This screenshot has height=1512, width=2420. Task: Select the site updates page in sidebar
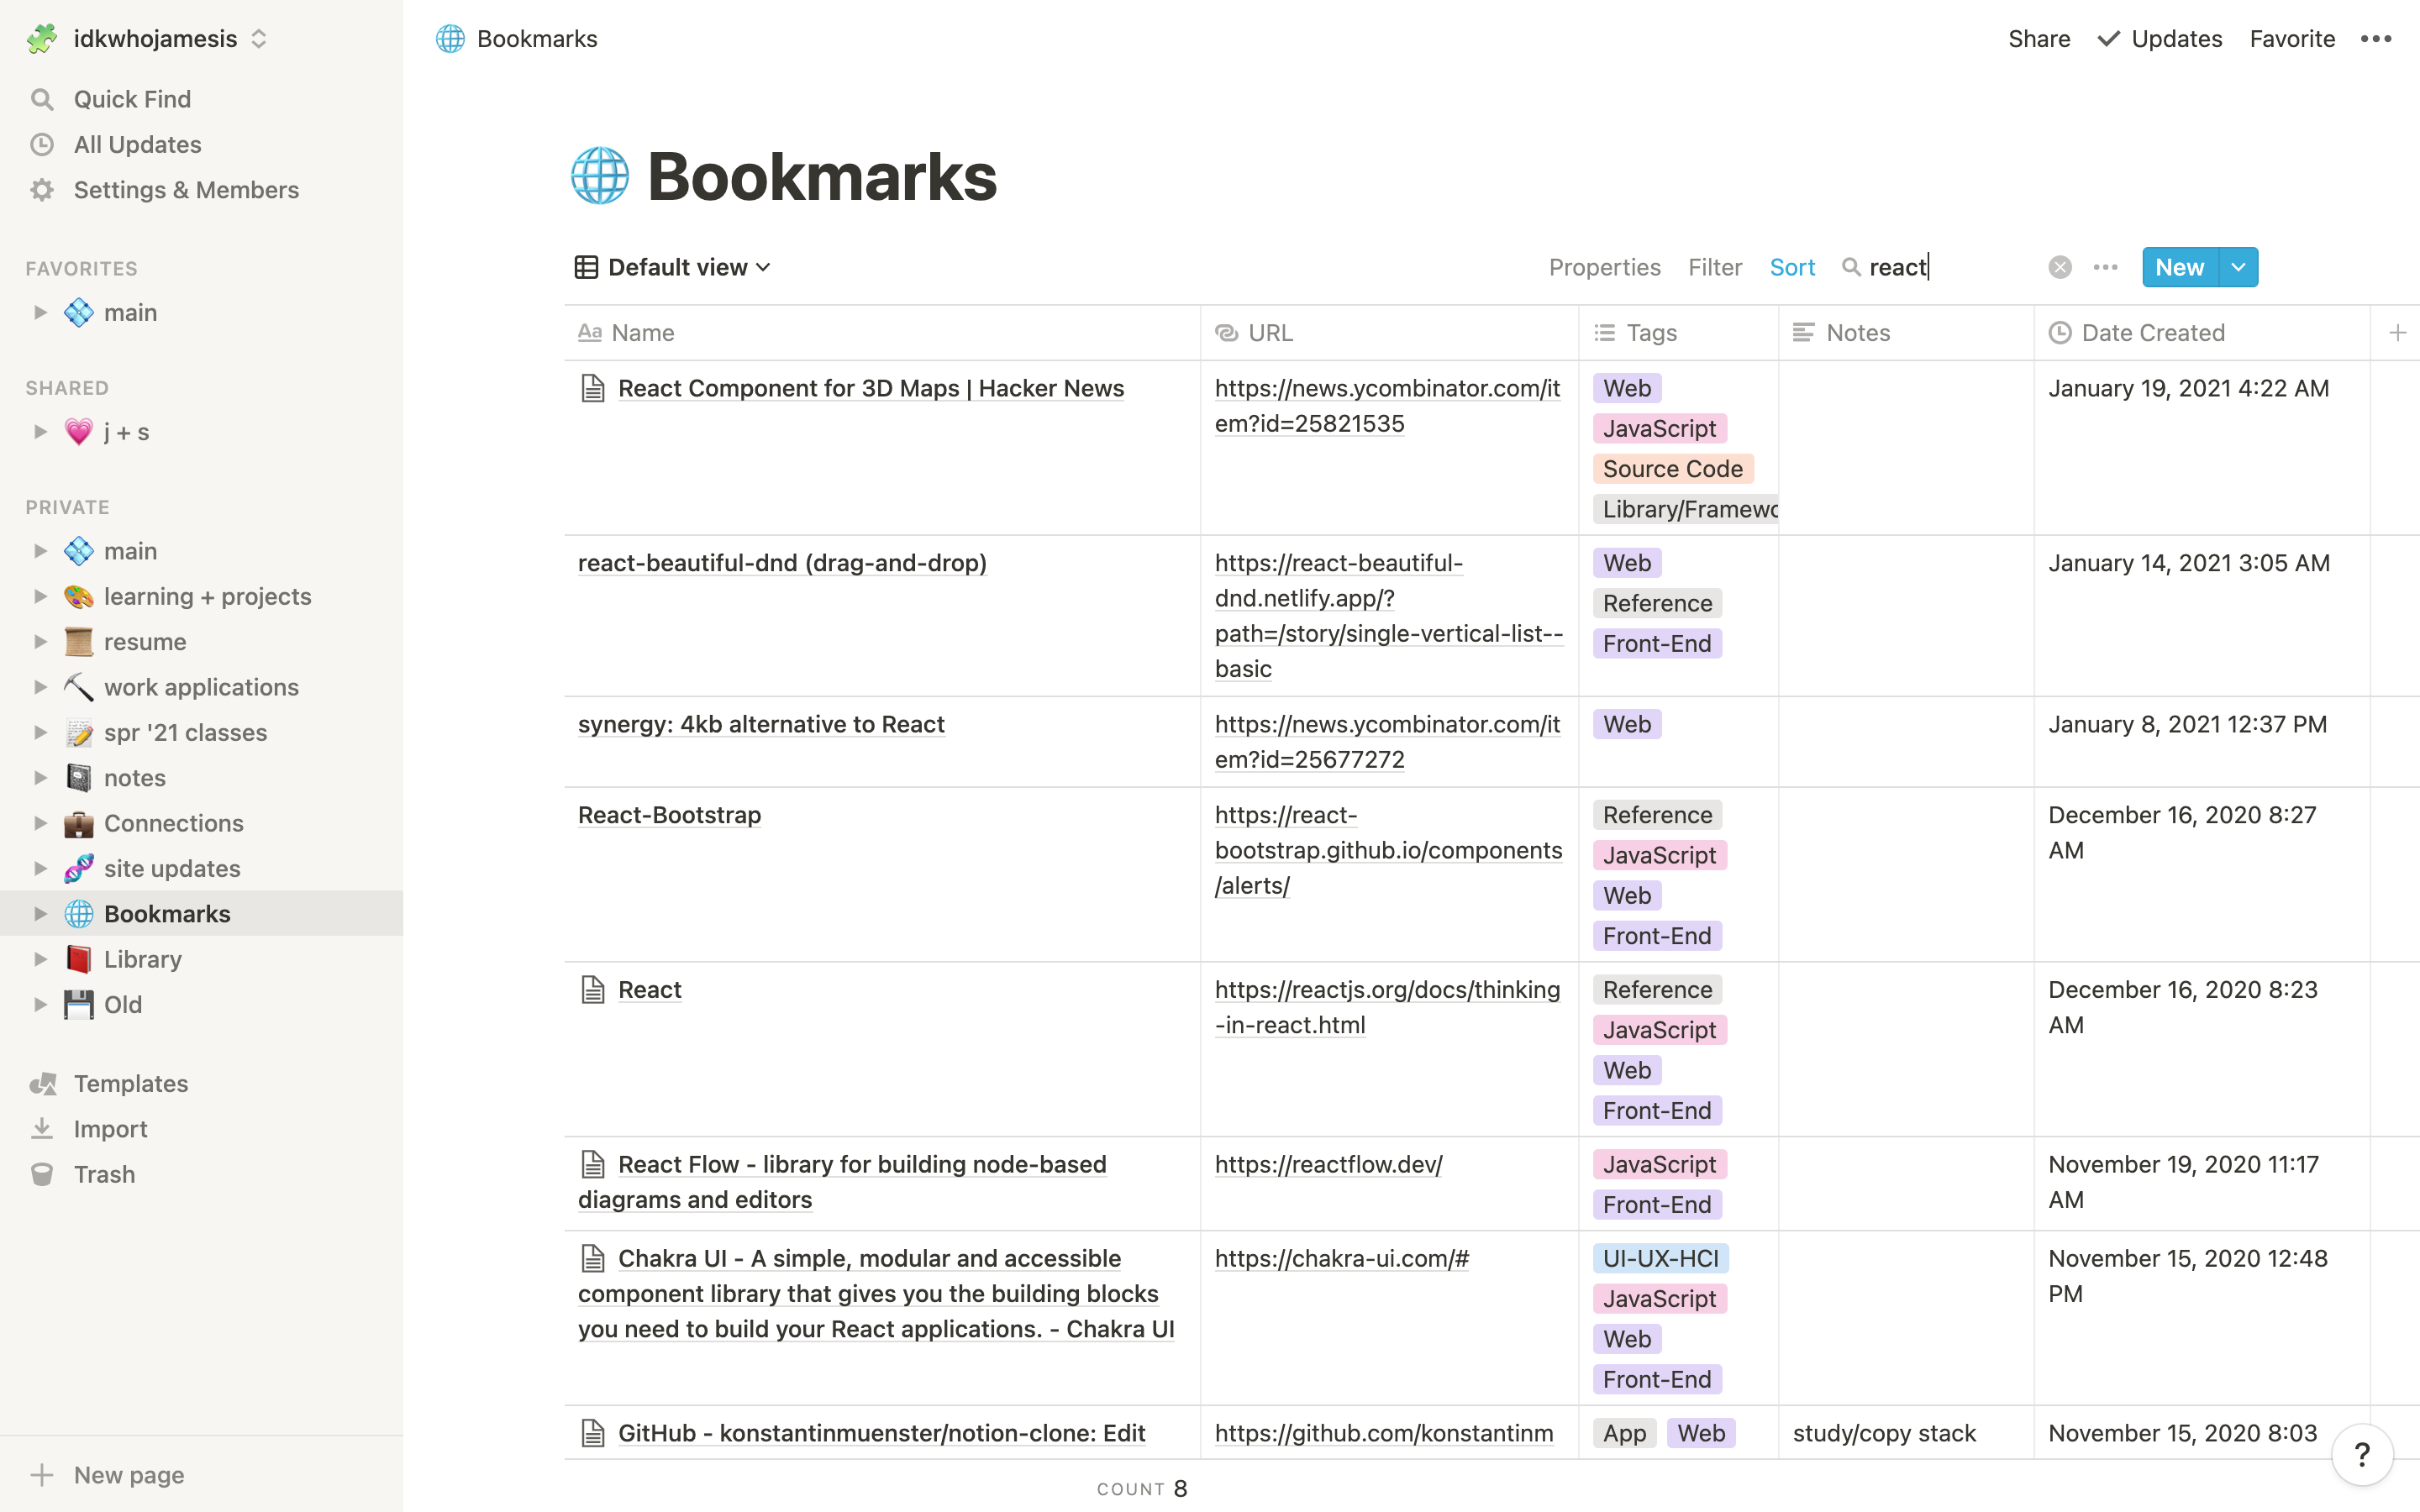tap(202, 868)
